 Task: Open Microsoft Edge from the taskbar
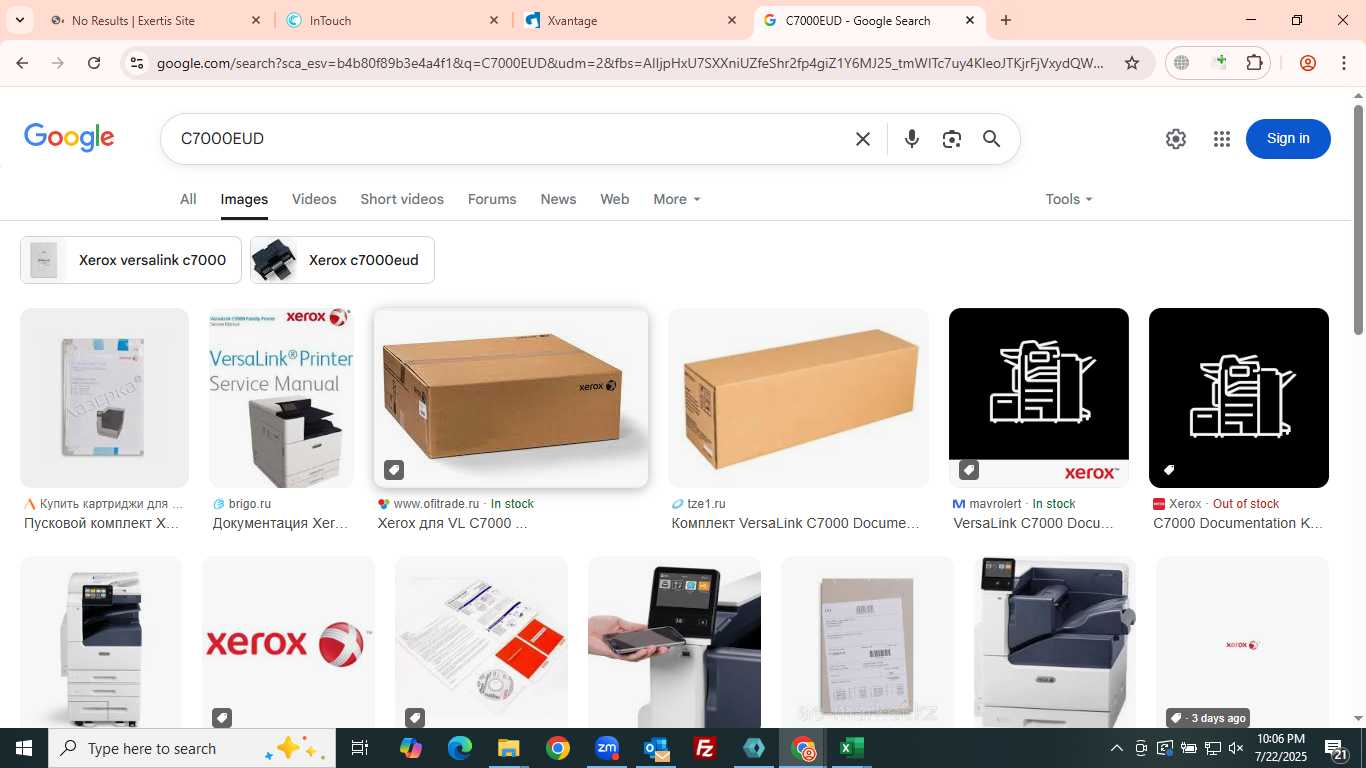[x=460, y=748]
